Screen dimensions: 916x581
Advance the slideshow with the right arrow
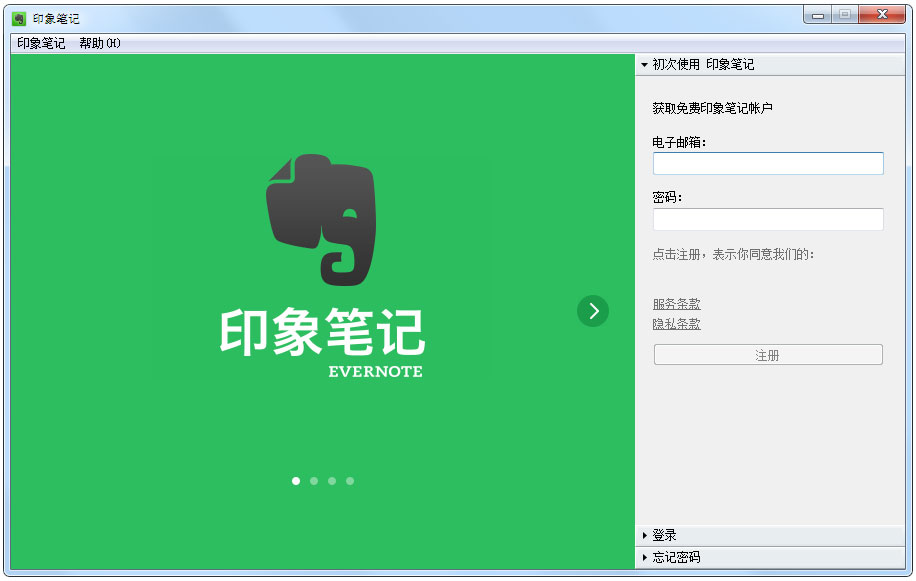593,311
